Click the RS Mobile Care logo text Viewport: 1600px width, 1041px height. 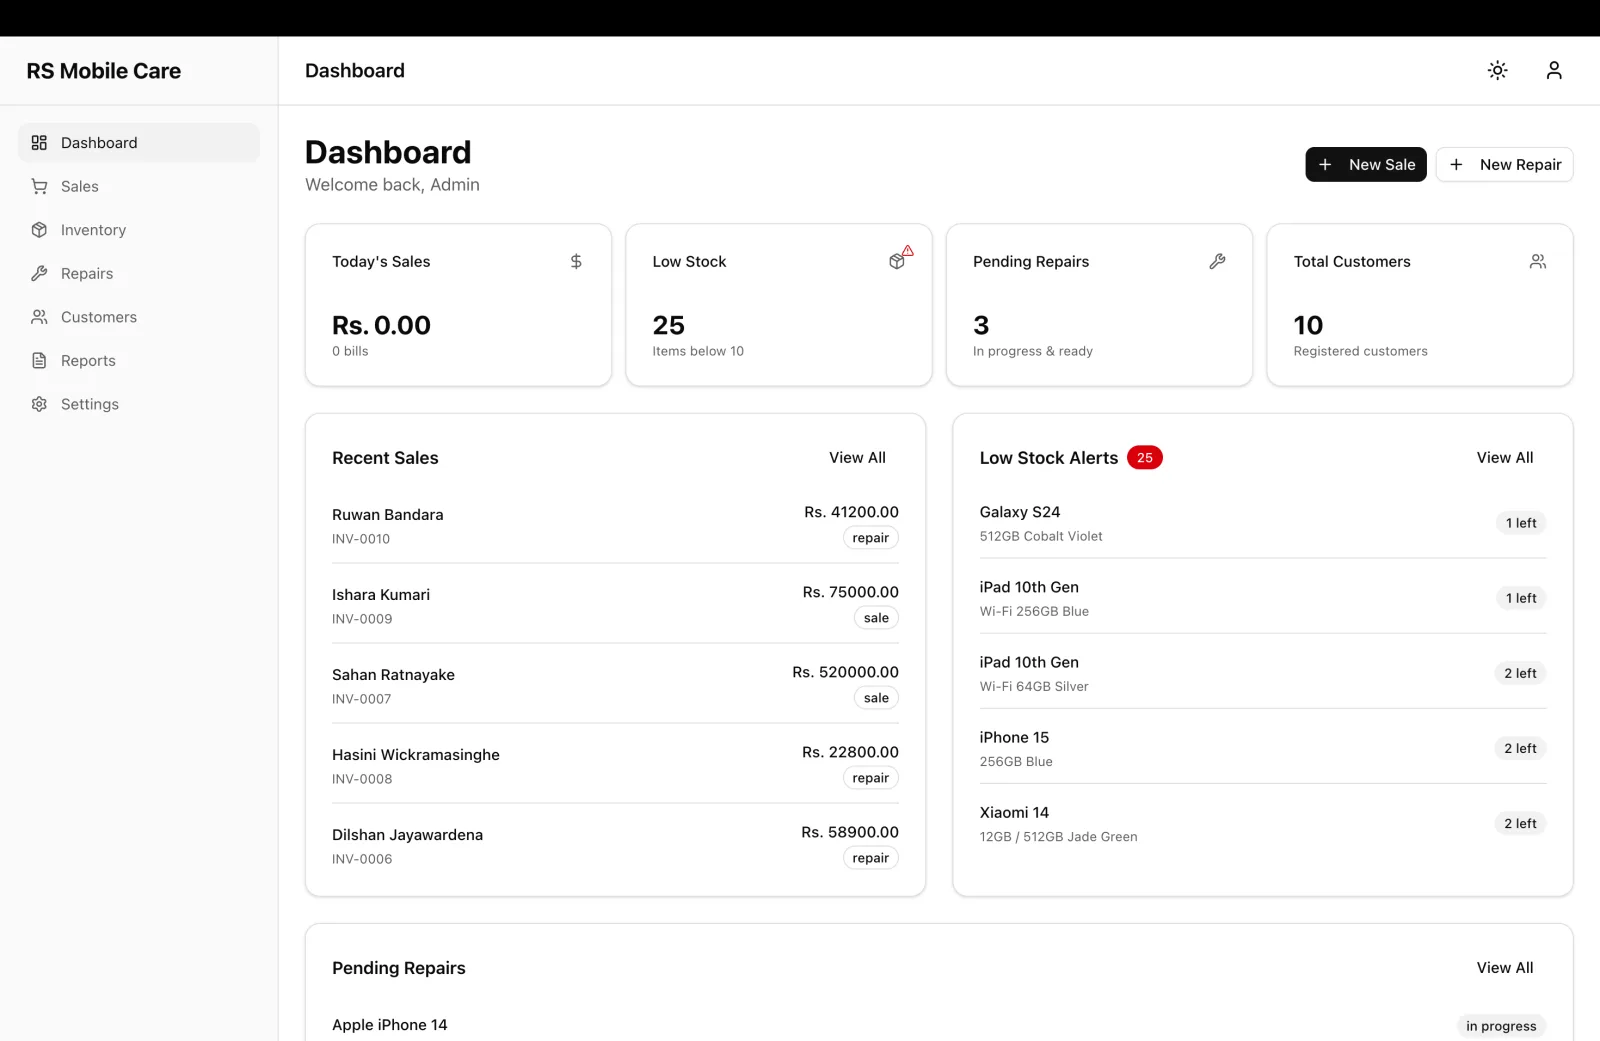pos(104,71)
